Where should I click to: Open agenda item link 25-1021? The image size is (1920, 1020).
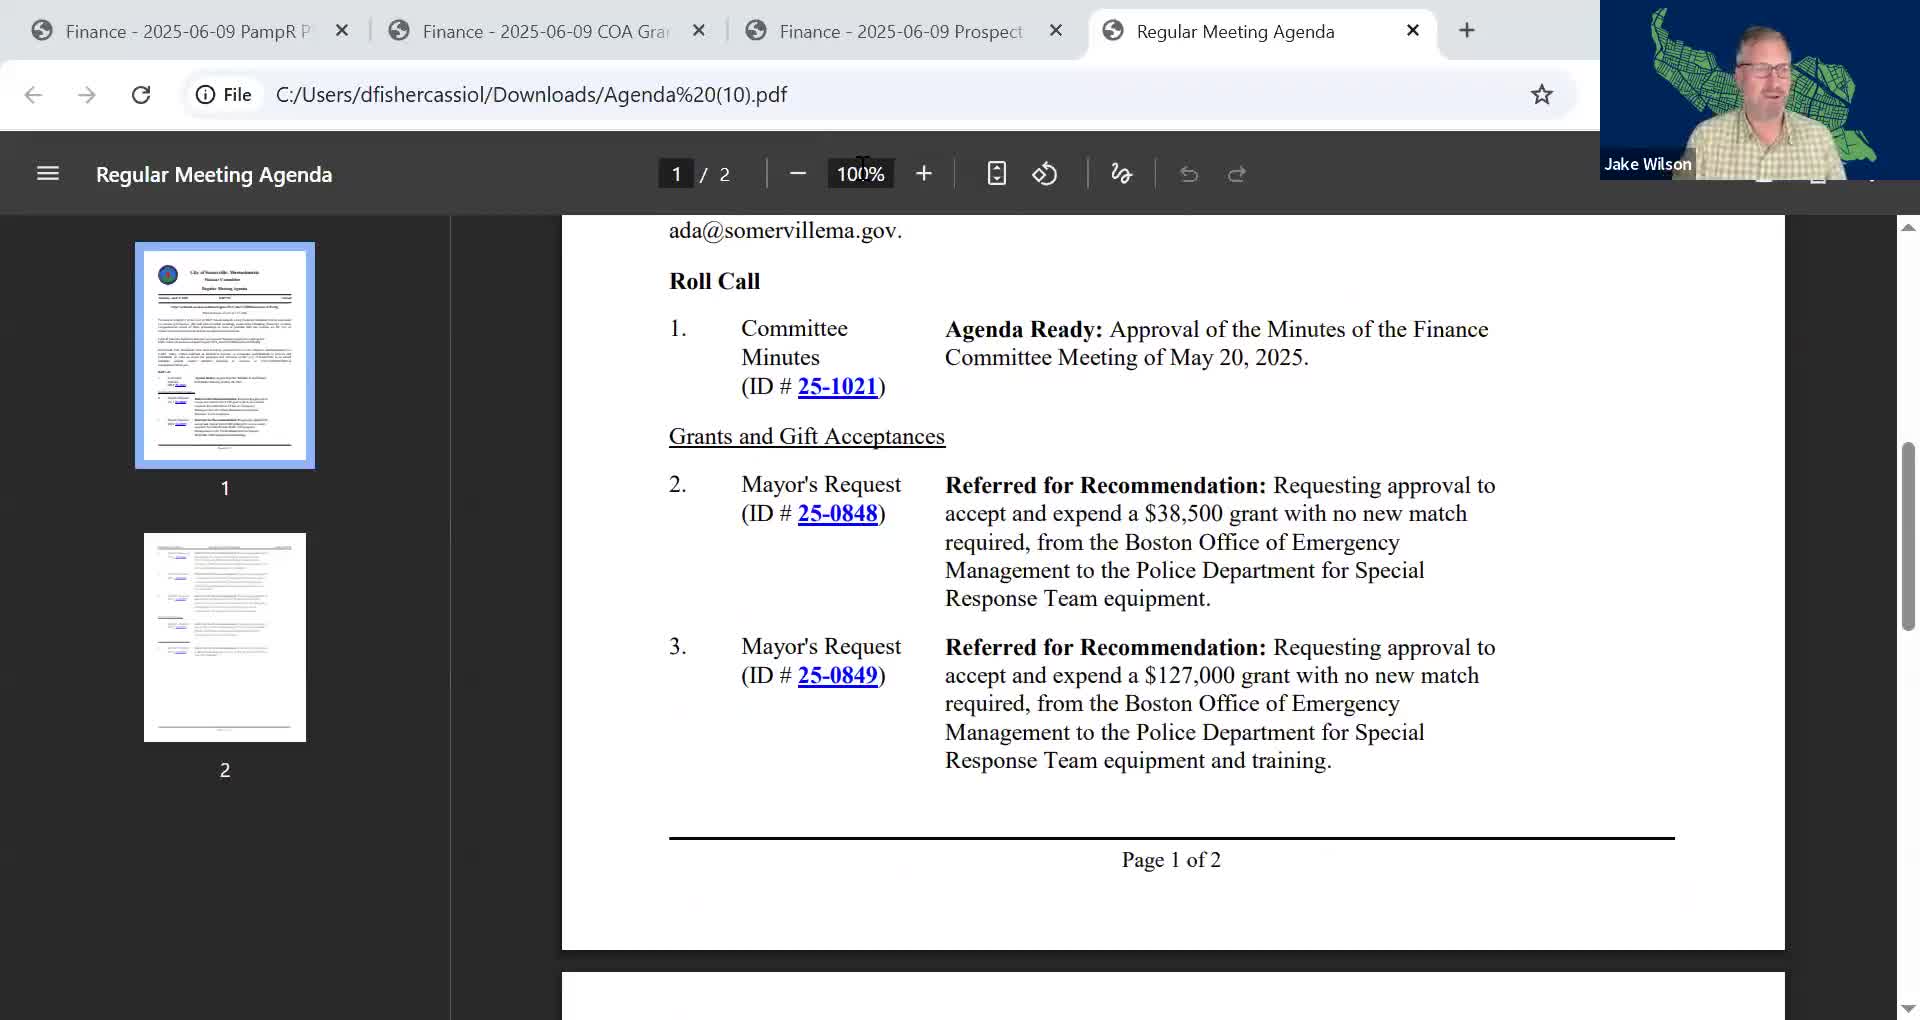click(x=837, y=387)
